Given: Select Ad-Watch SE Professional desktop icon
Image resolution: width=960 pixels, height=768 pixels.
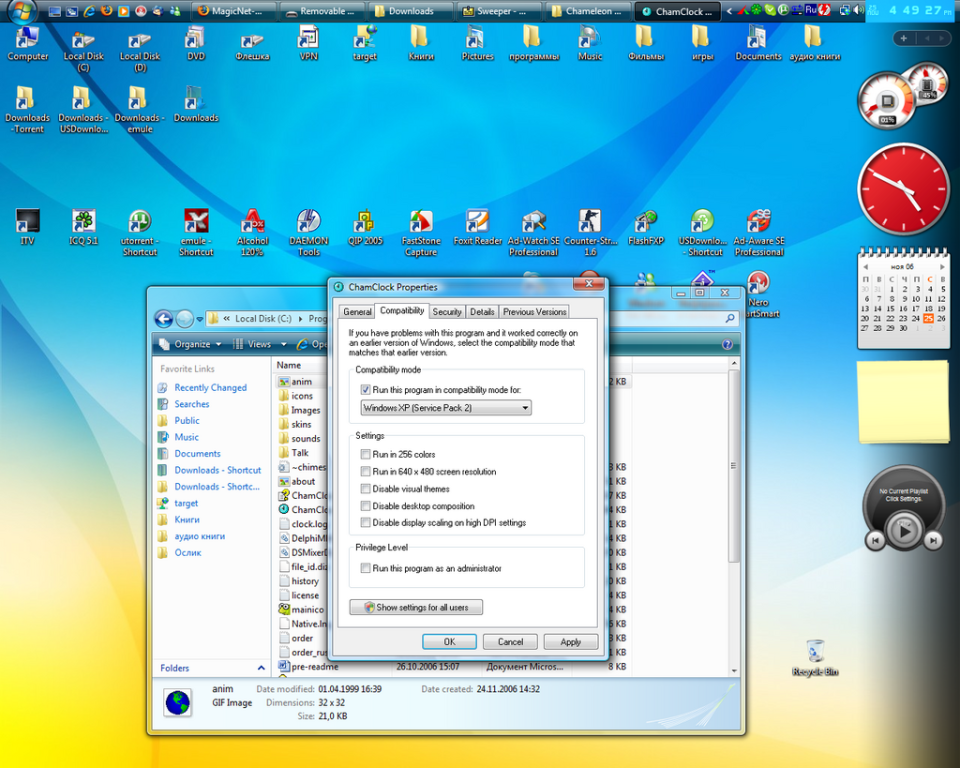Looking at the screenshot, I should tap(534, 232).
